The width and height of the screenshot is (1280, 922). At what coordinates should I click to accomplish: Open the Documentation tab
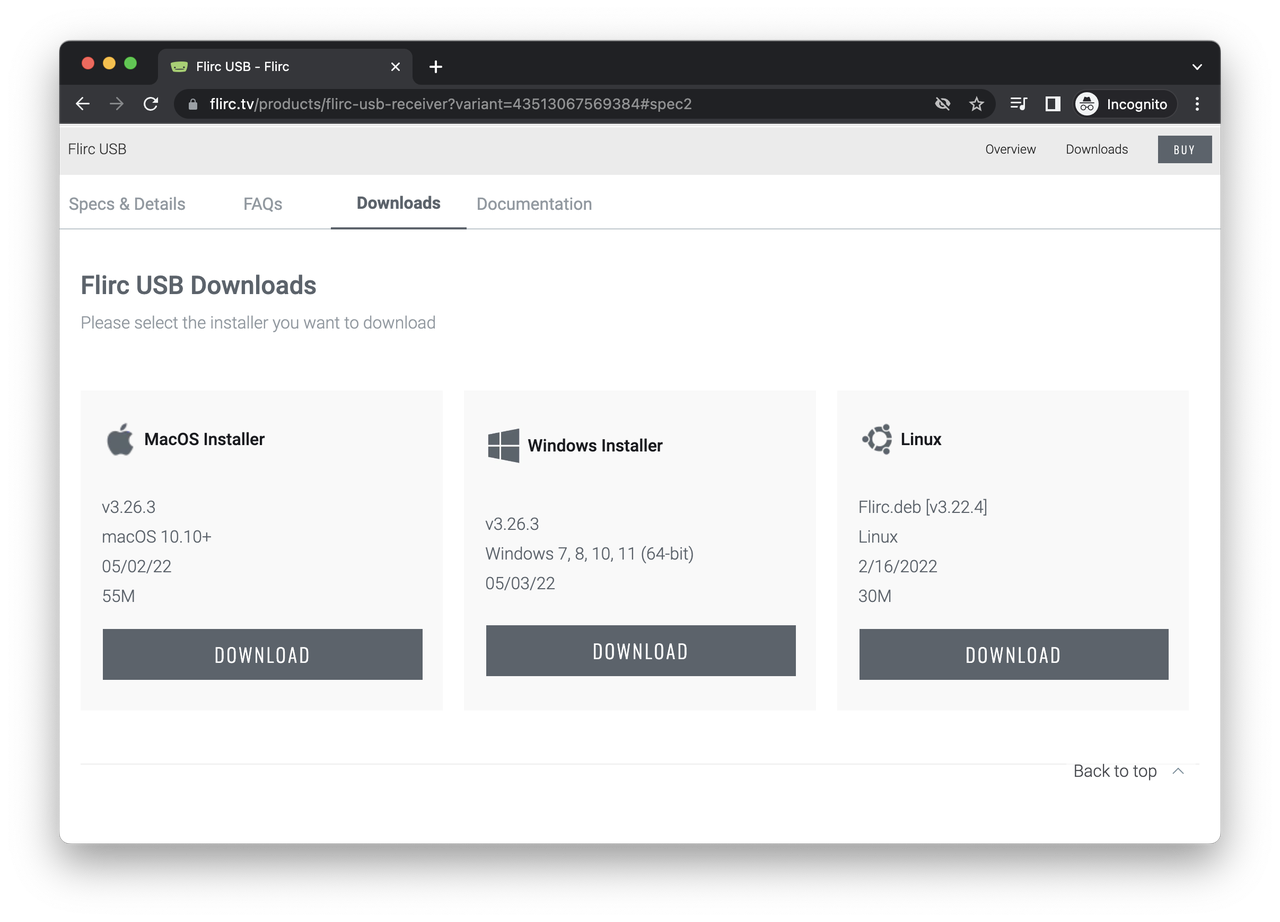click(534, 204)
